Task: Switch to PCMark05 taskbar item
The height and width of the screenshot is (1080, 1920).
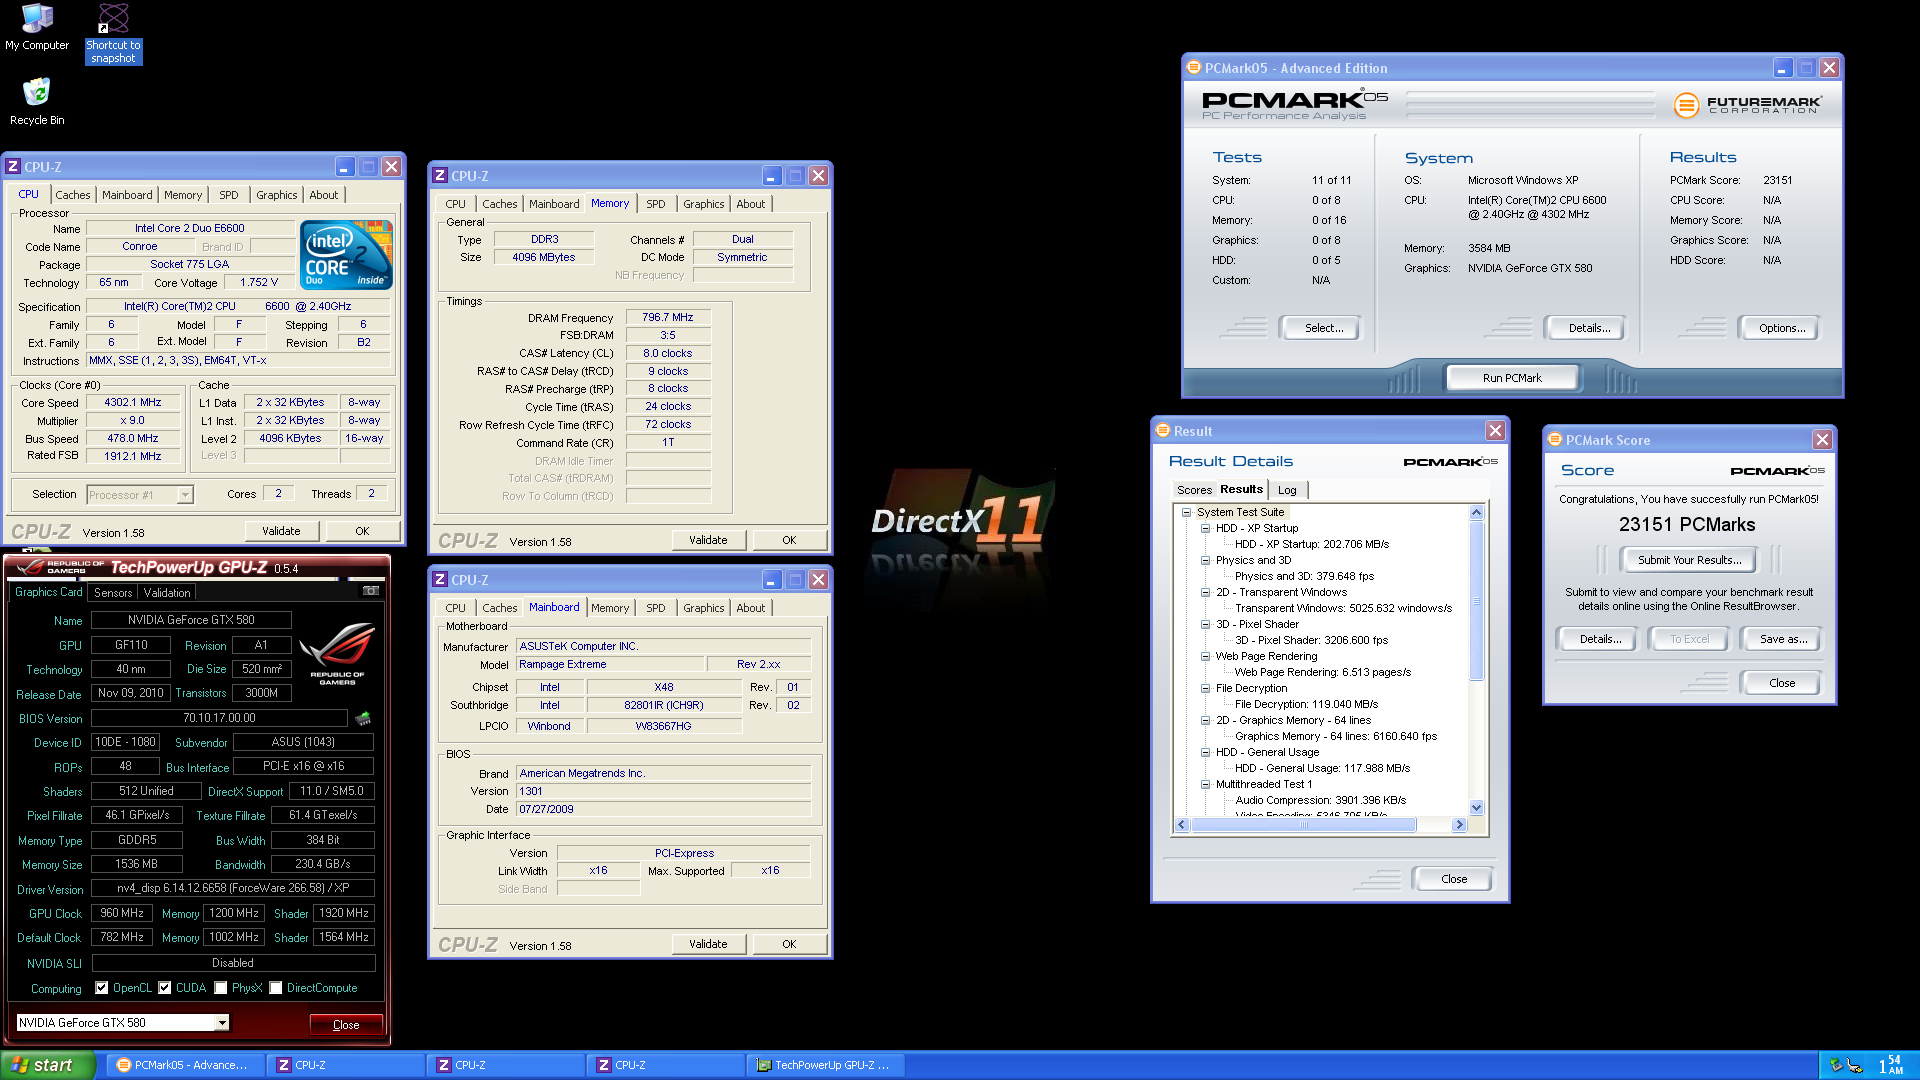Action: point(186,1065)
